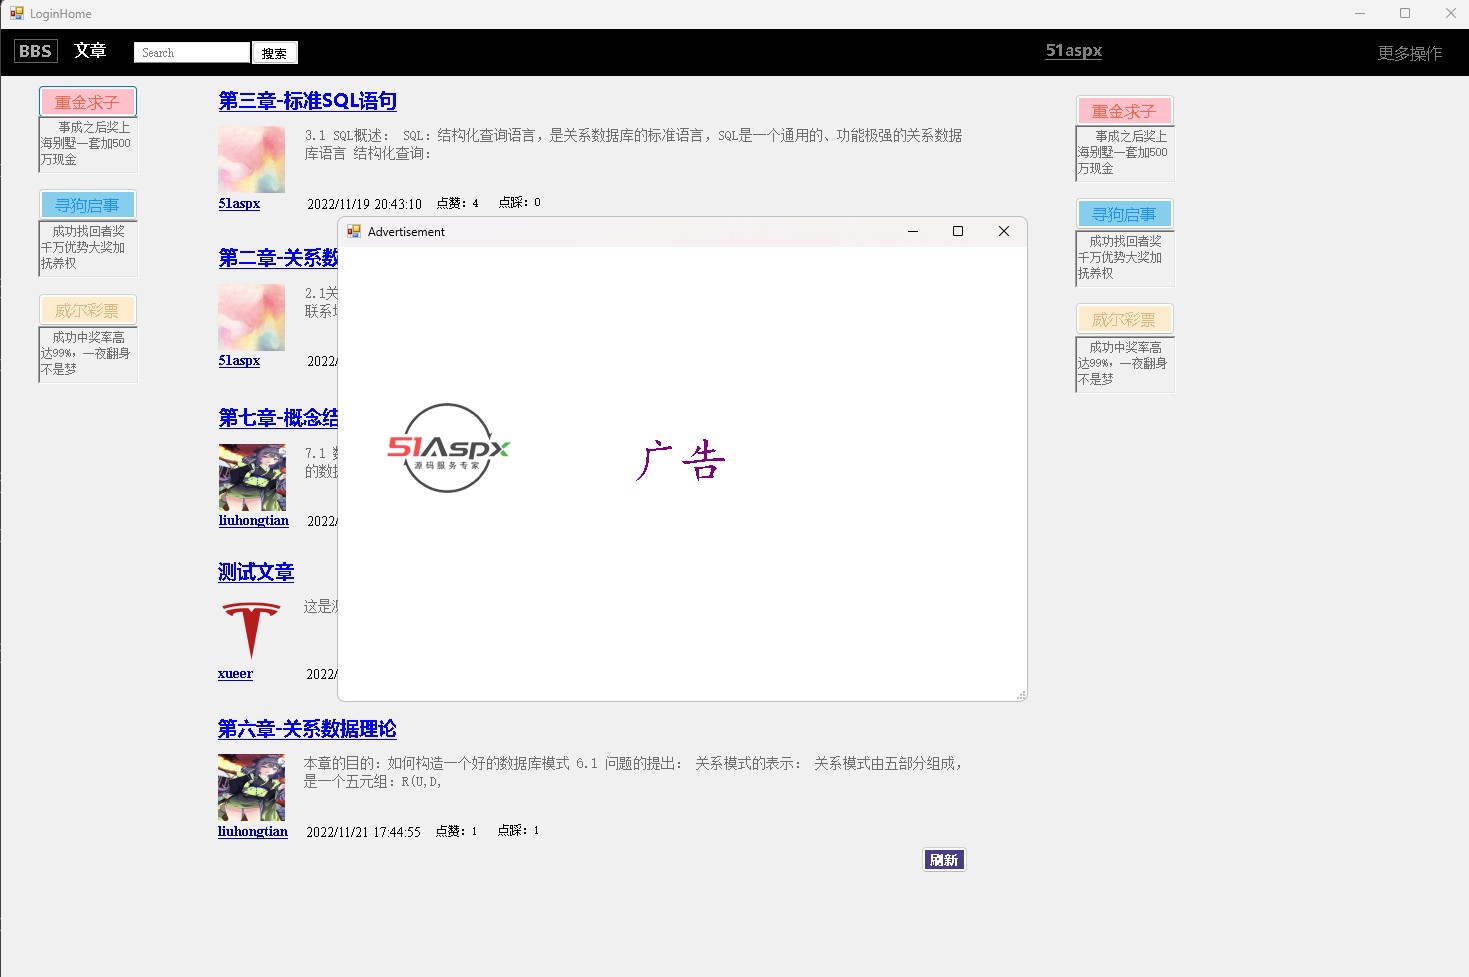Image resolution: width=1469 pixels, height=977 pixels.
Task: Click 点赞 count on 第三章 article
Action: pos(458,203)
